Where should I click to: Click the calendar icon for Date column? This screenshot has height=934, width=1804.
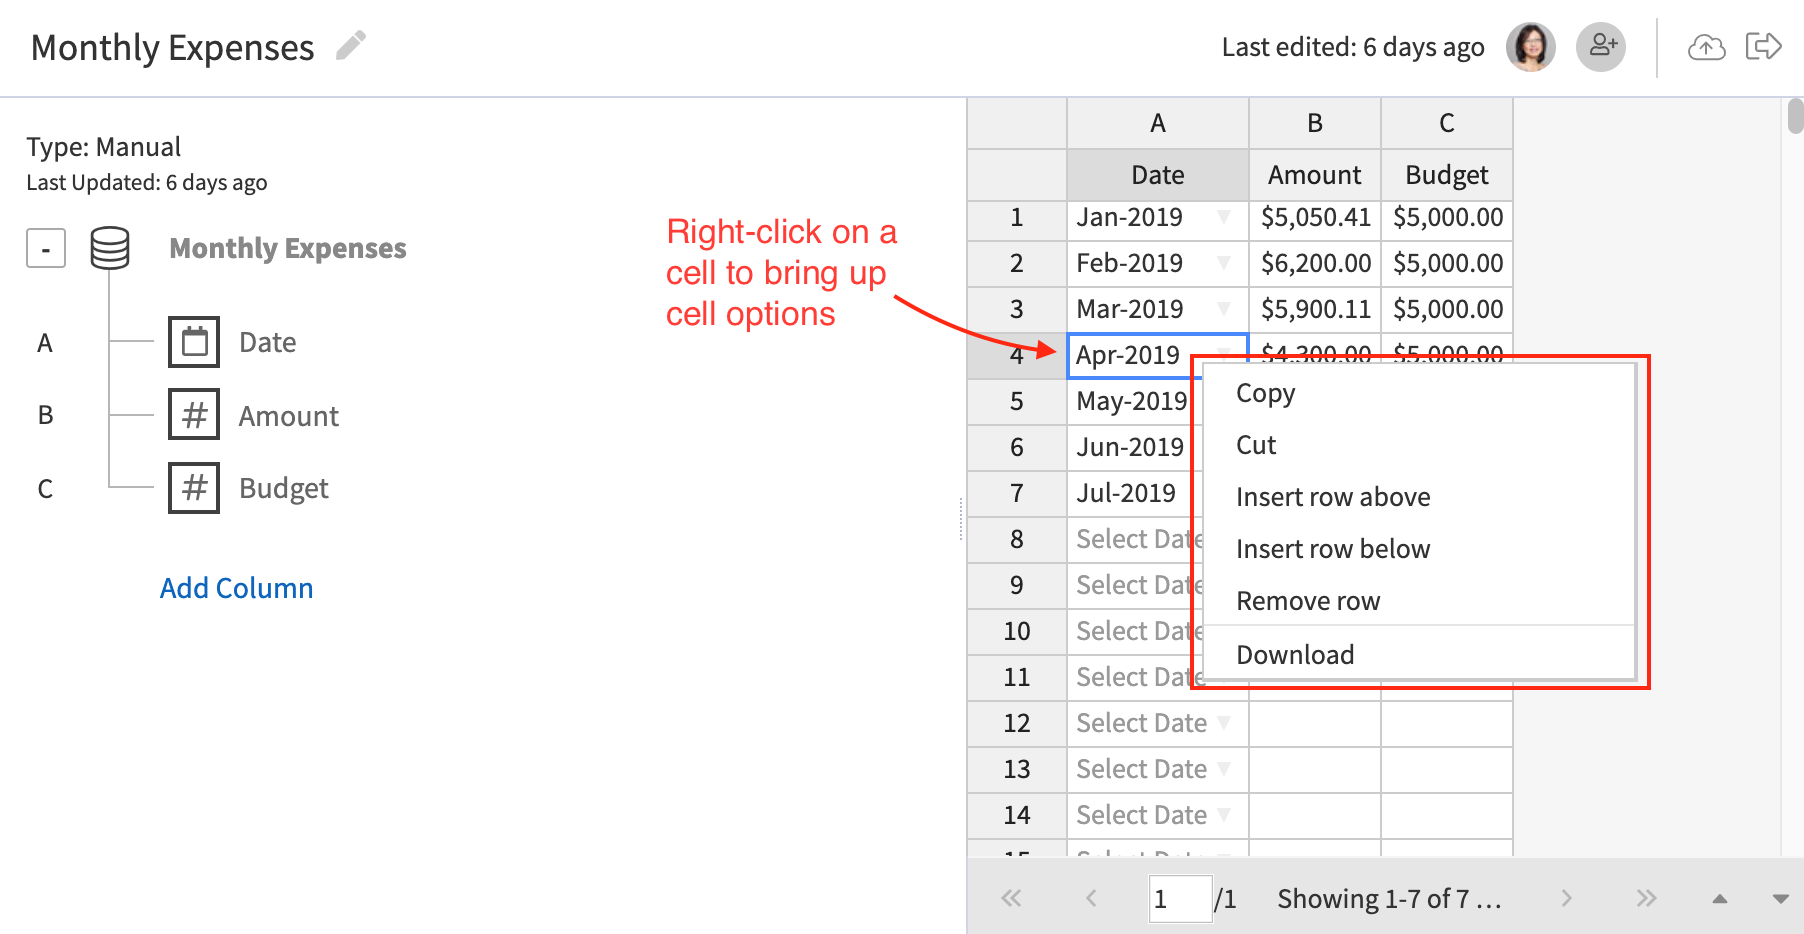click(x=194, y=342)
